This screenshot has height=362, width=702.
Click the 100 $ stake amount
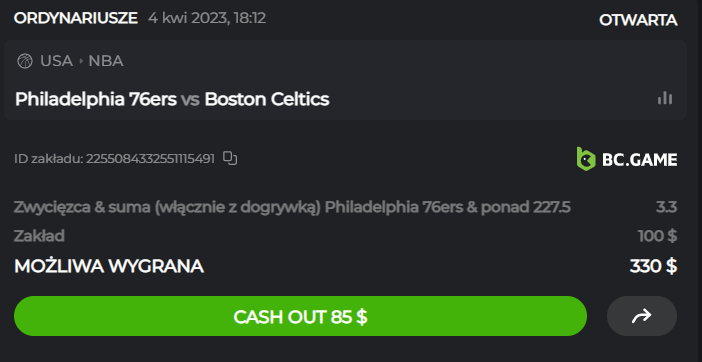[657, 236]
